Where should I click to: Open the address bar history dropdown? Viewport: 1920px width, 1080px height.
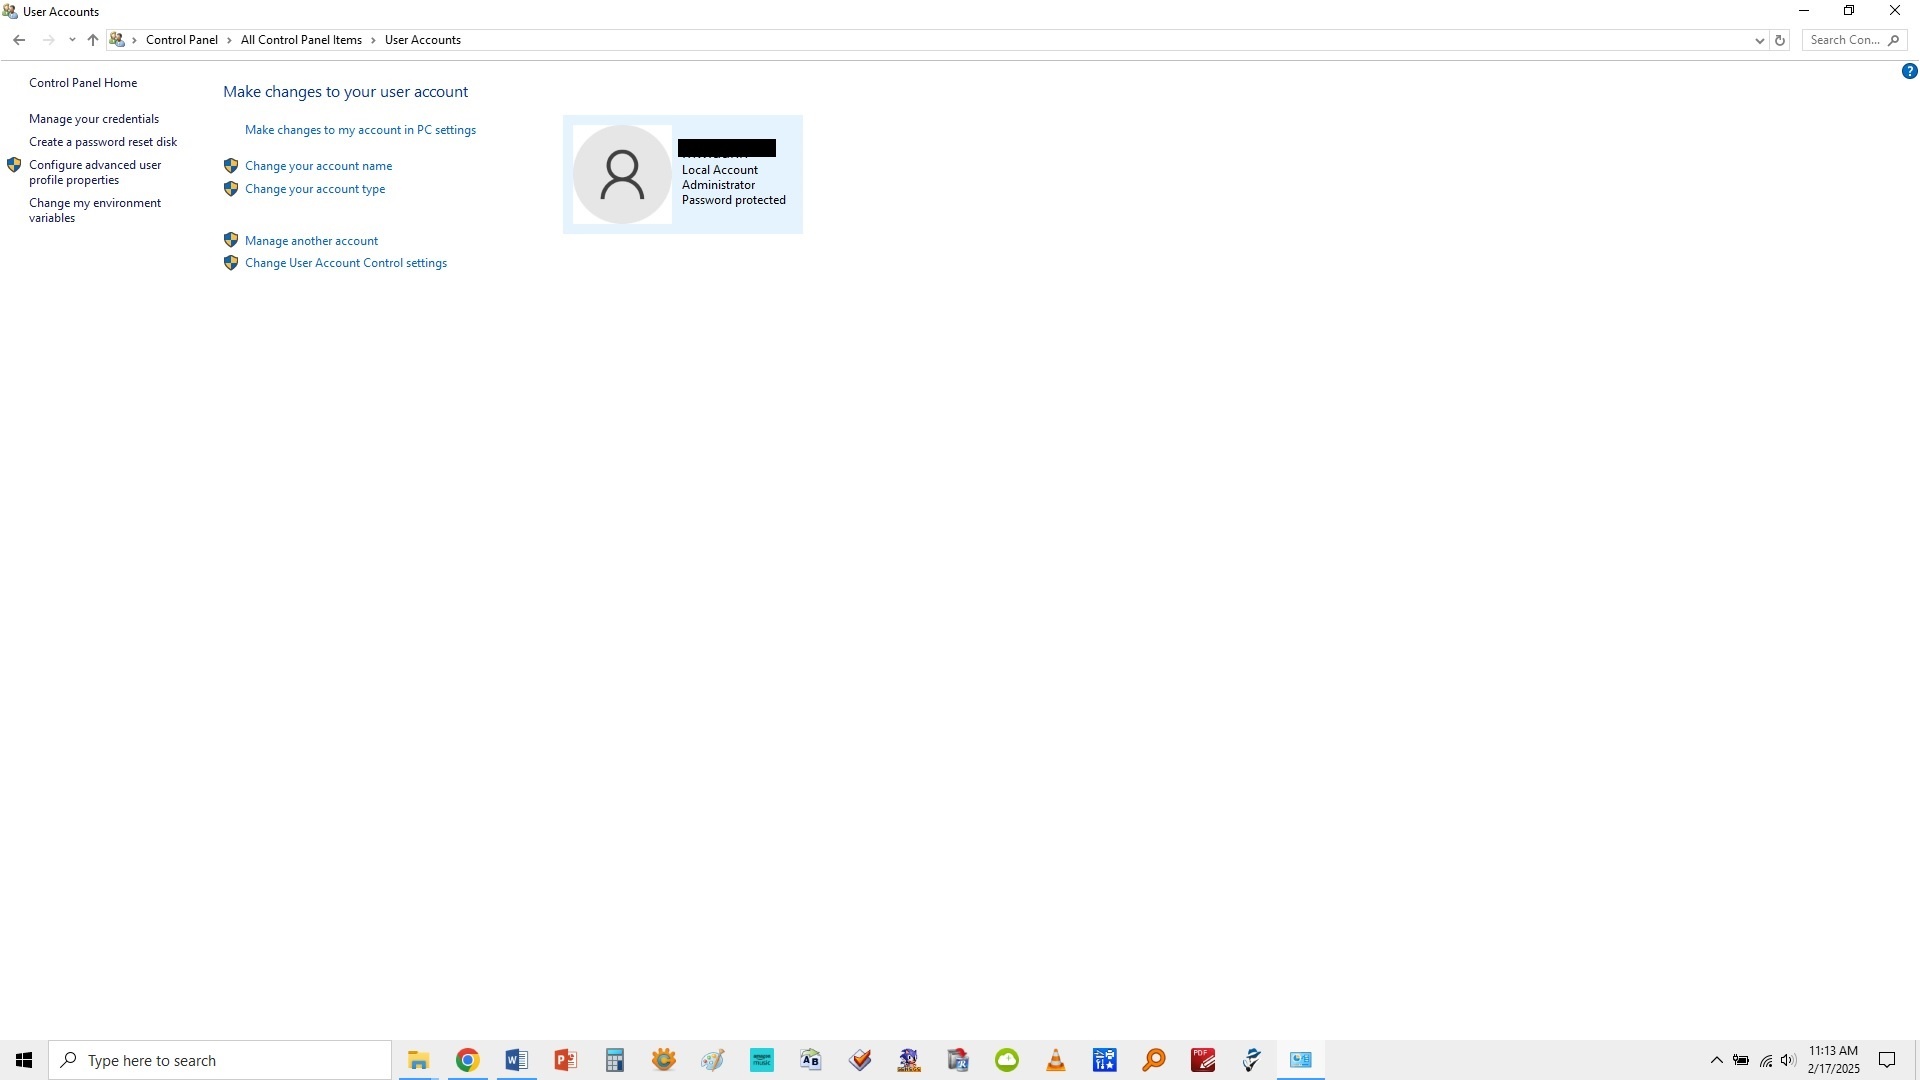coord(1760,40)
